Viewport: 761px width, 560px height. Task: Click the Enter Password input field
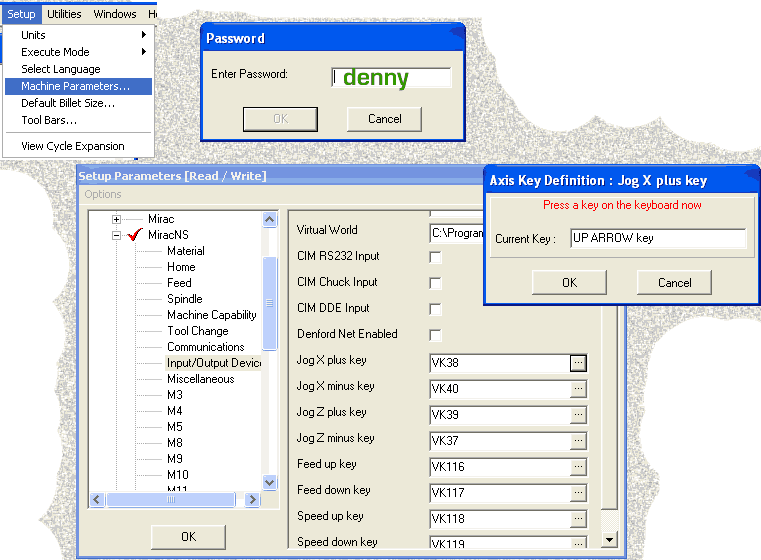pos(392,78)
